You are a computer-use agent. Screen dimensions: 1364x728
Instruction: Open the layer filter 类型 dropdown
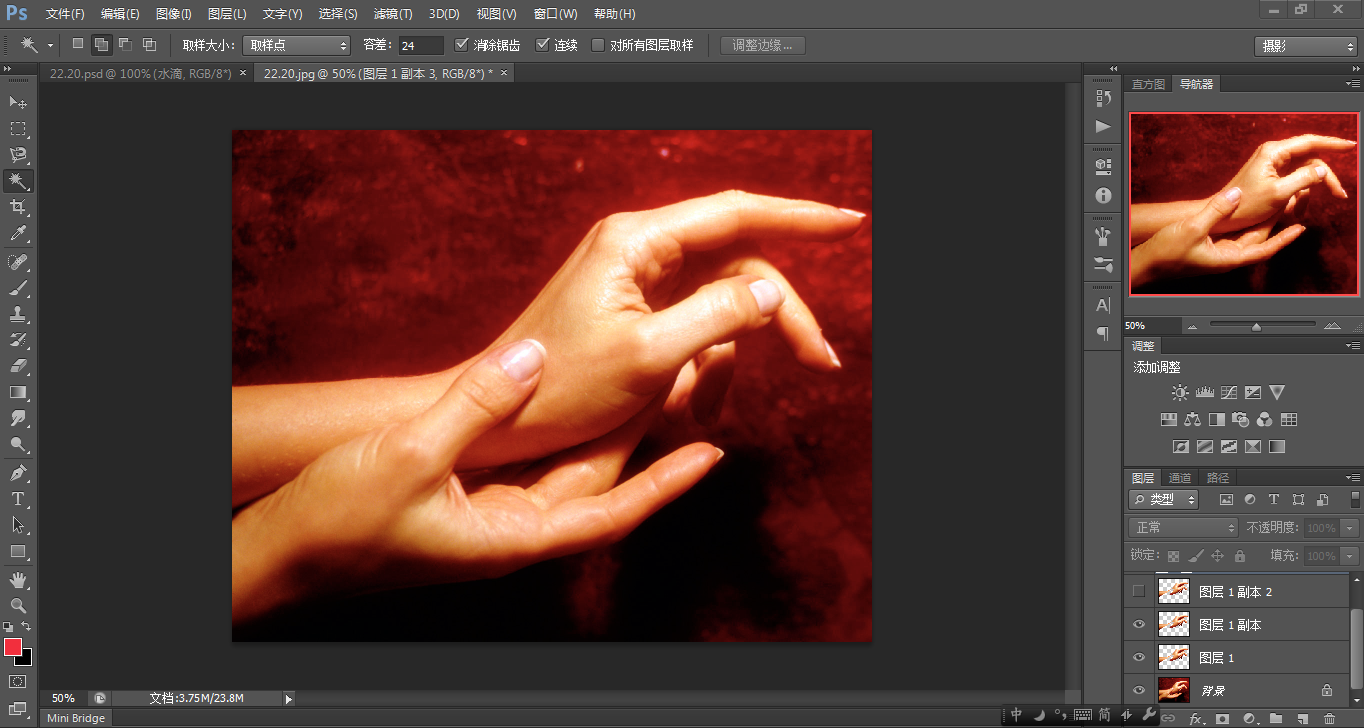pyautogui.click(x=1164, y=499)
